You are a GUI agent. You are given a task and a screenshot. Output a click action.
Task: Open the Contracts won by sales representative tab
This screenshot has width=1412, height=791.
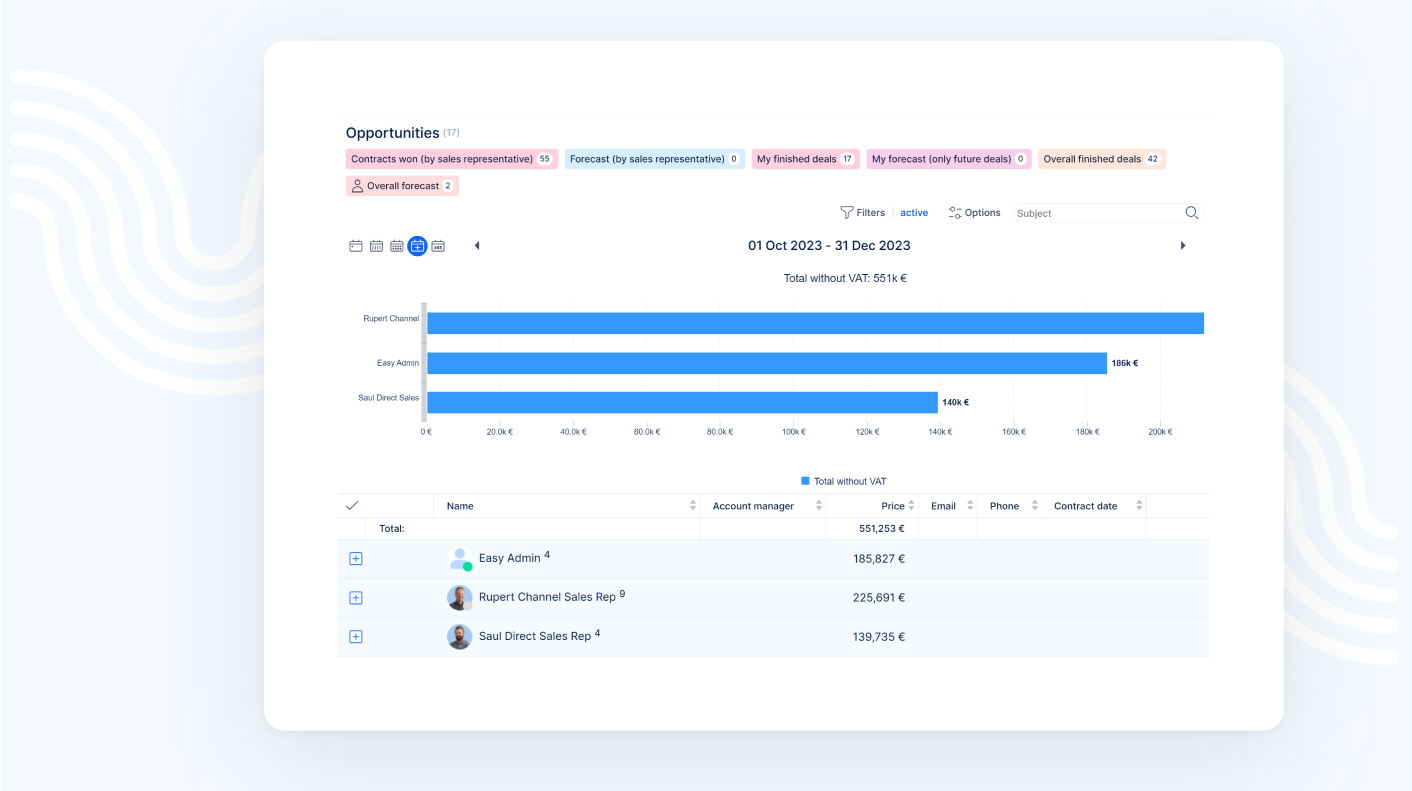pos(451,159)
